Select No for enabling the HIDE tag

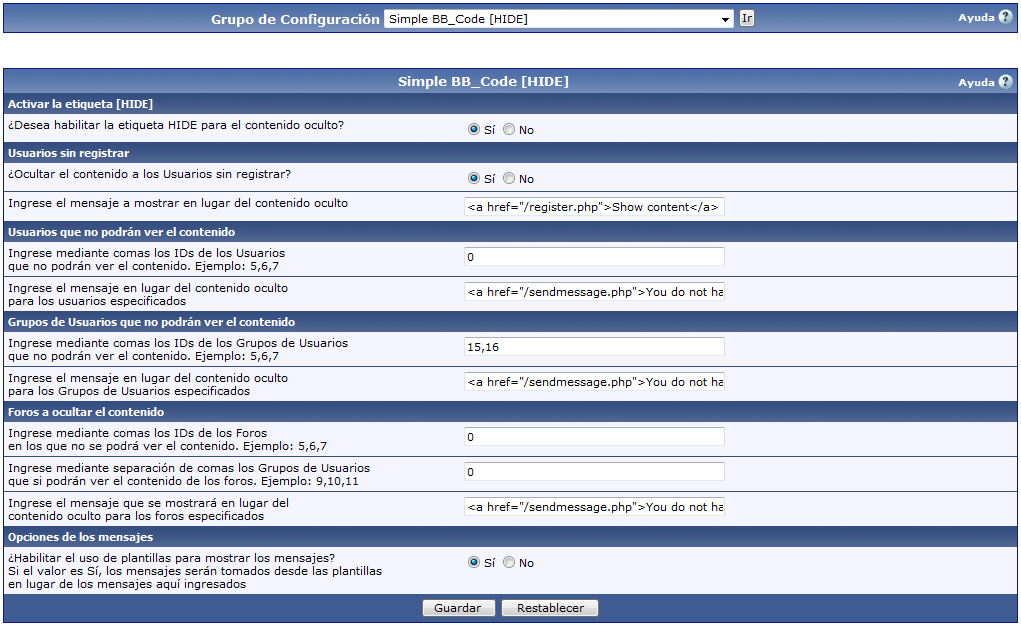point(509,129)
